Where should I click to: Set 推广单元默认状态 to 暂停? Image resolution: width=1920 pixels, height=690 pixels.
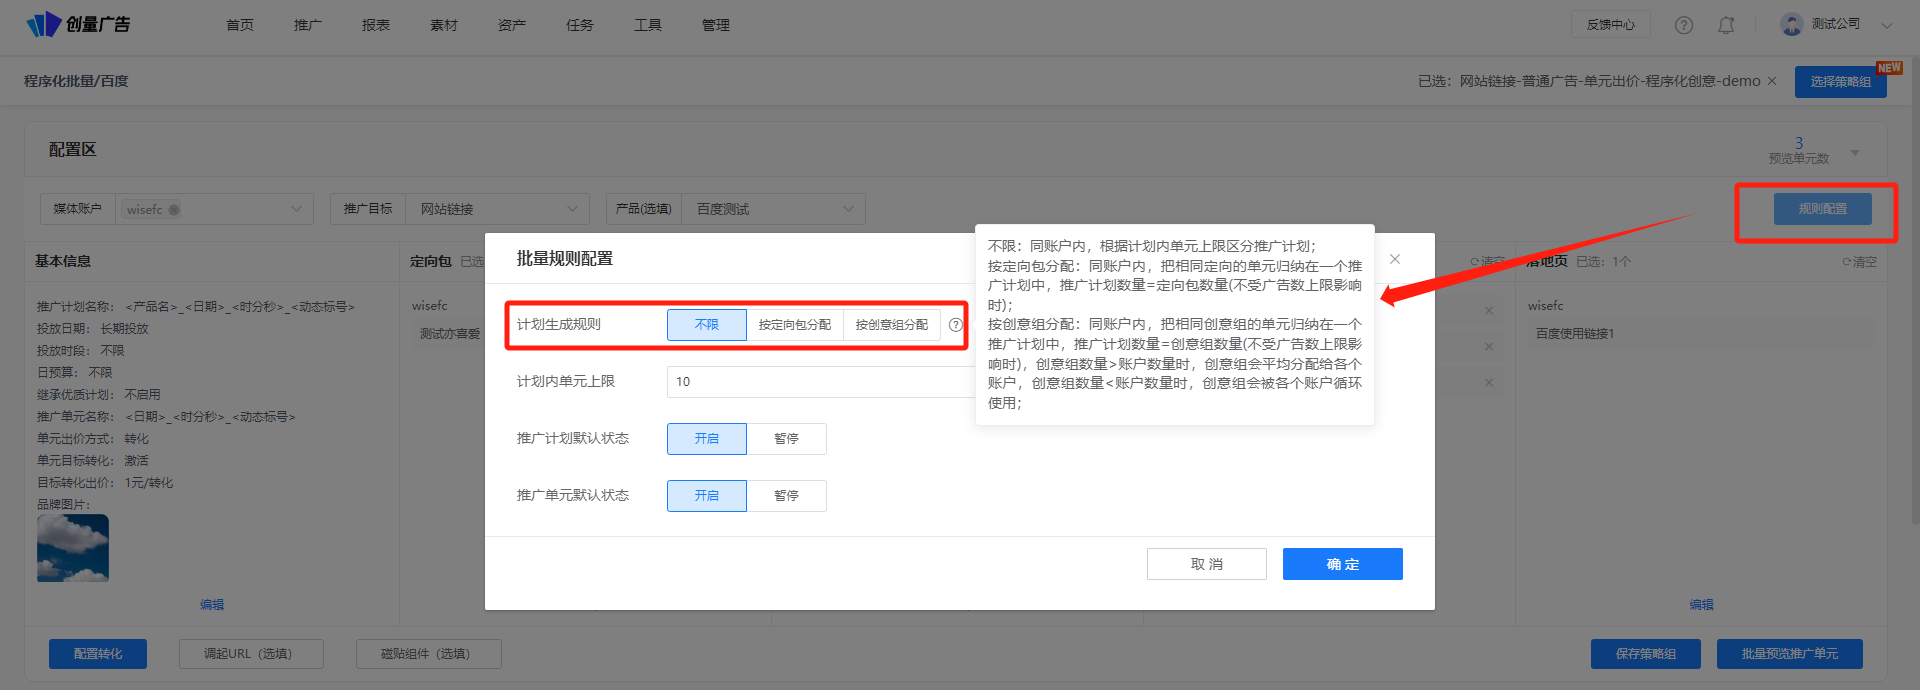pos(786,496)
